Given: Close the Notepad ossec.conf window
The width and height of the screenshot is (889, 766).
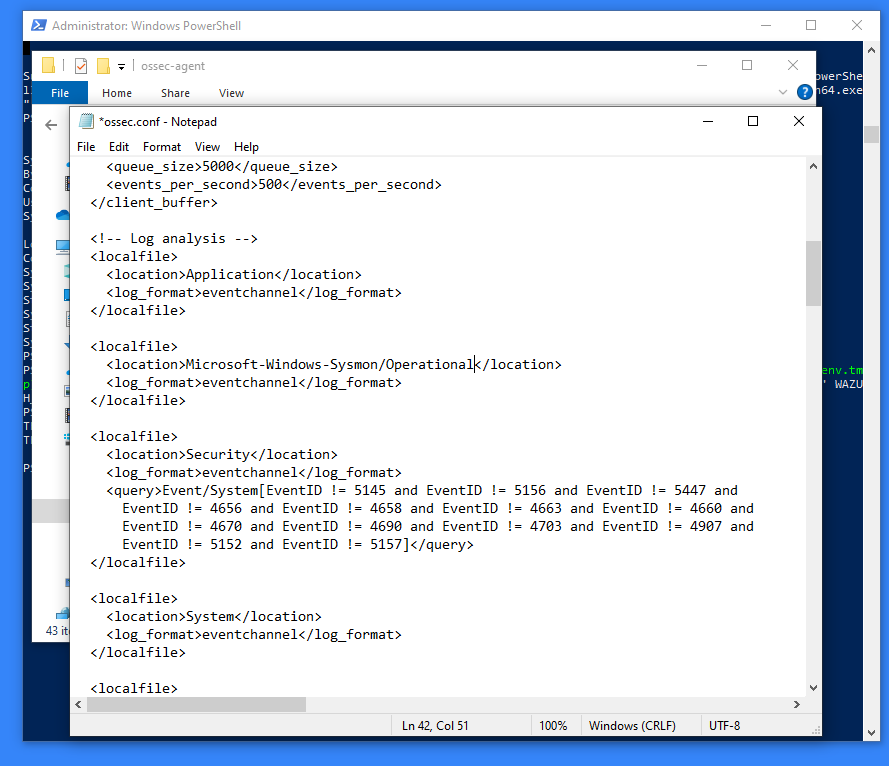Looking at the screenshot, I should [x=798, y=121].
